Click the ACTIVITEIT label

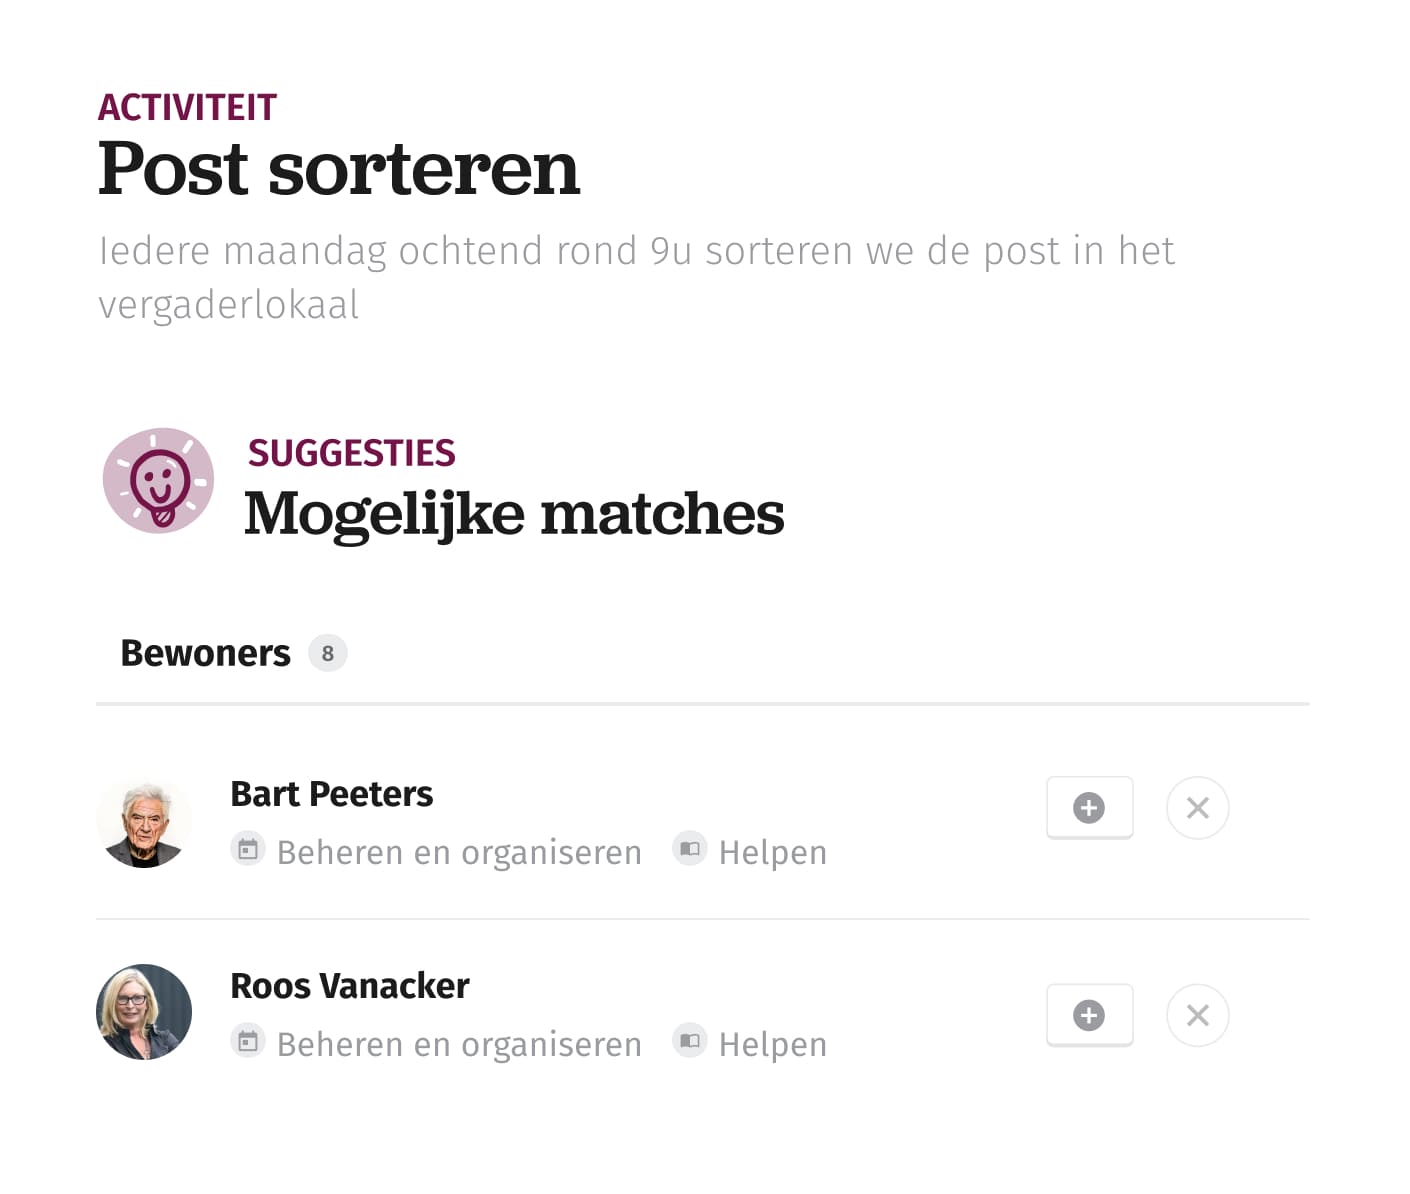pyautogui.click(x=187, y=107)
